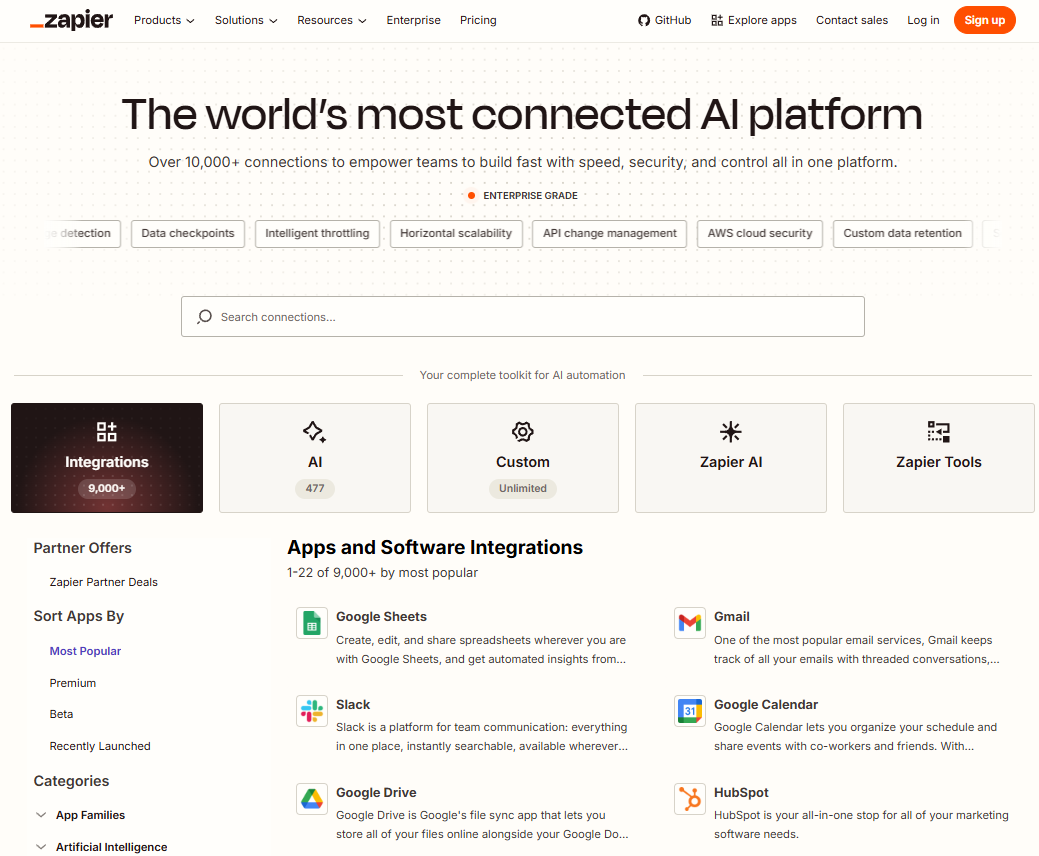Open the Gmail title link

(x=732, y=617)
